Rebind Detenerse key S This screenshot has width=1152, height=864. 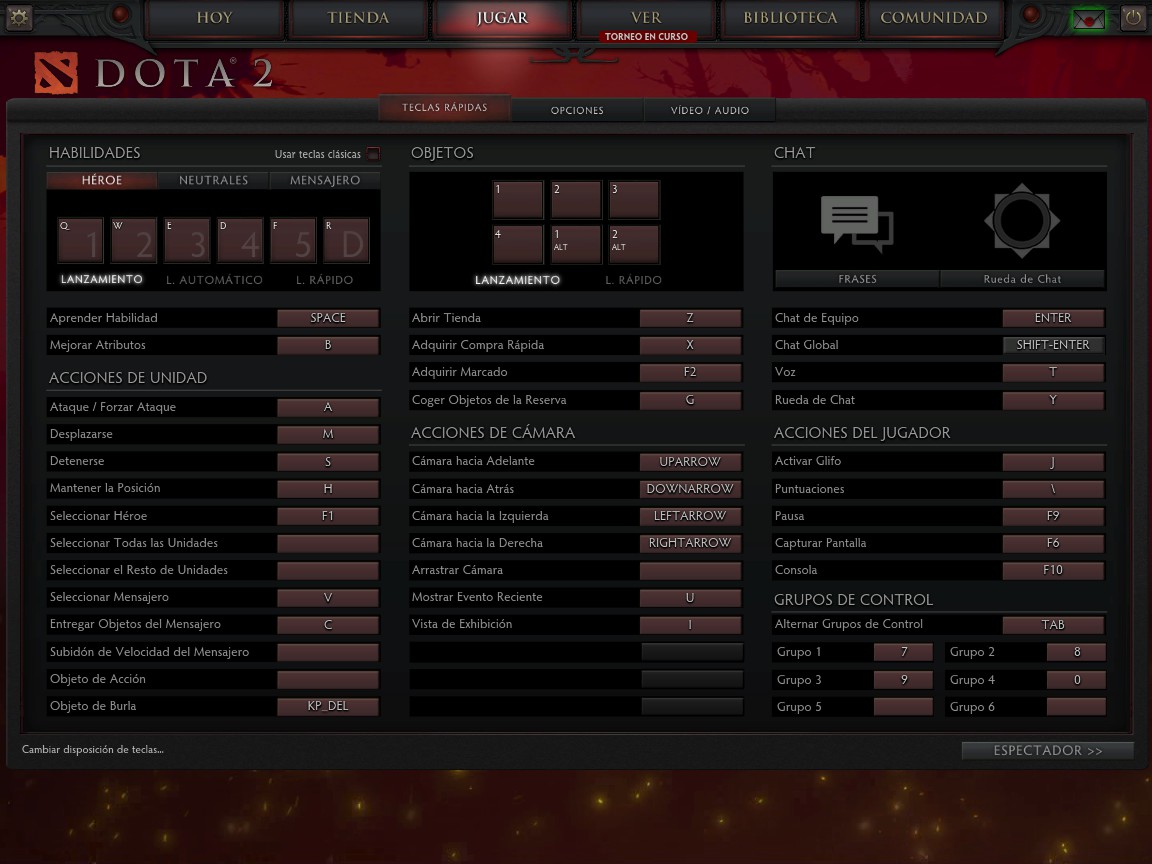328,461
